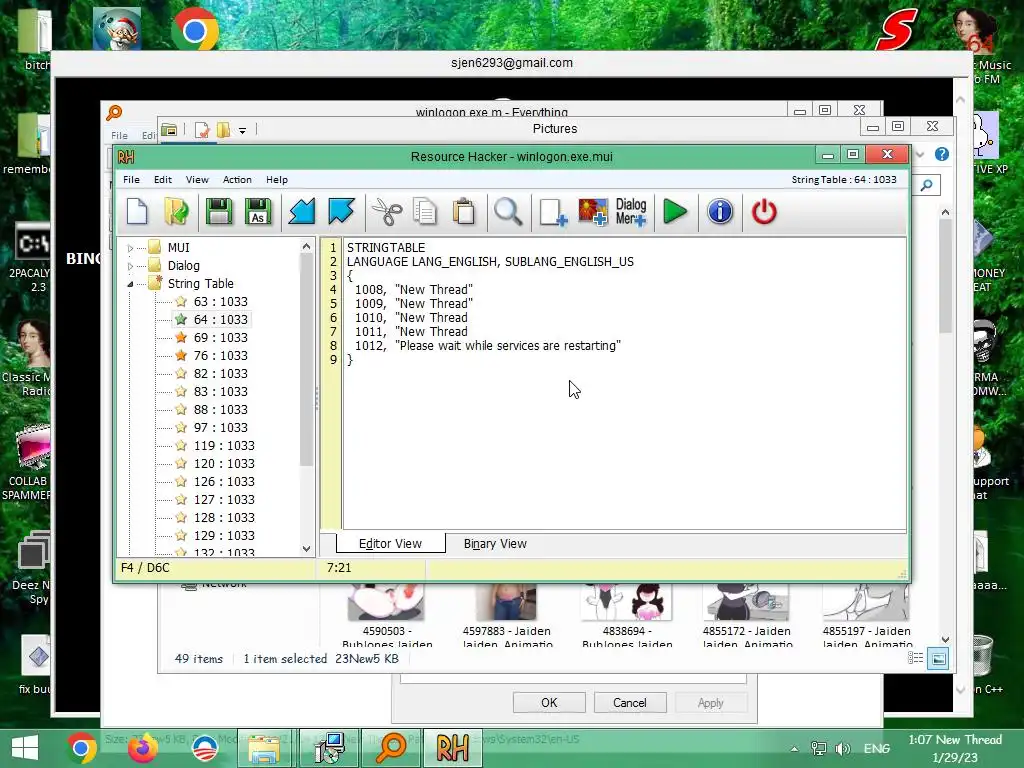Click the Paste clipboard icon

click(x=464, y=212)
